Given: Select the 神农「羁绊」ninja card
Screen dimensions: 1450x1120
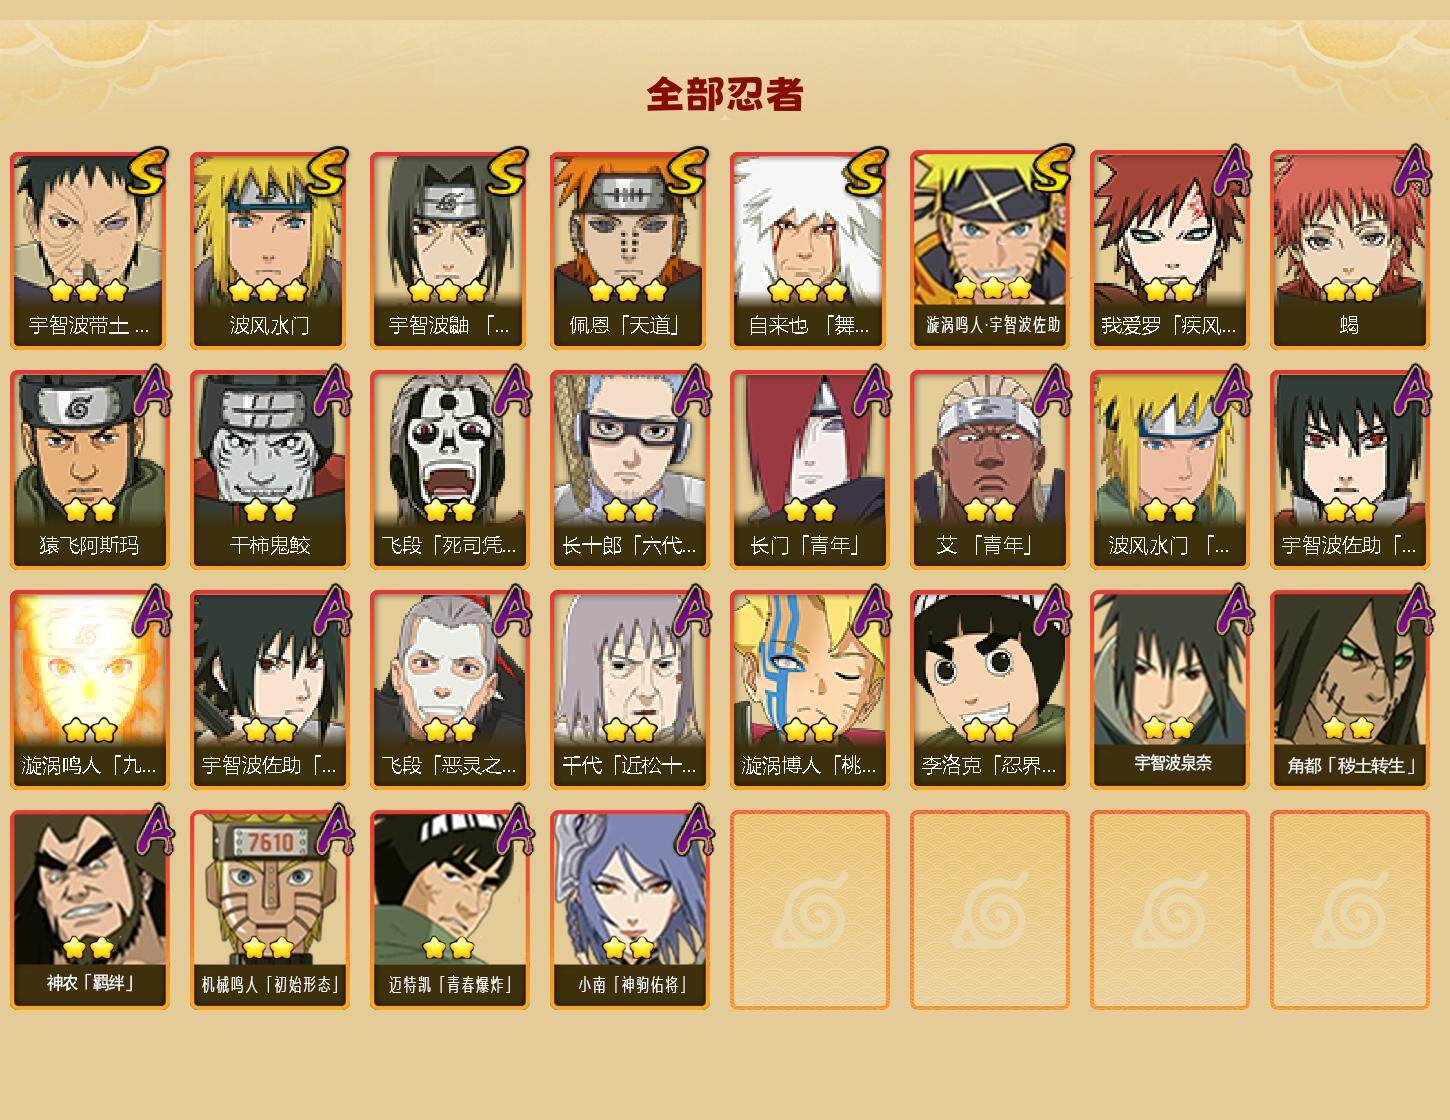Looking at the screenshot, I should [90, 910].
